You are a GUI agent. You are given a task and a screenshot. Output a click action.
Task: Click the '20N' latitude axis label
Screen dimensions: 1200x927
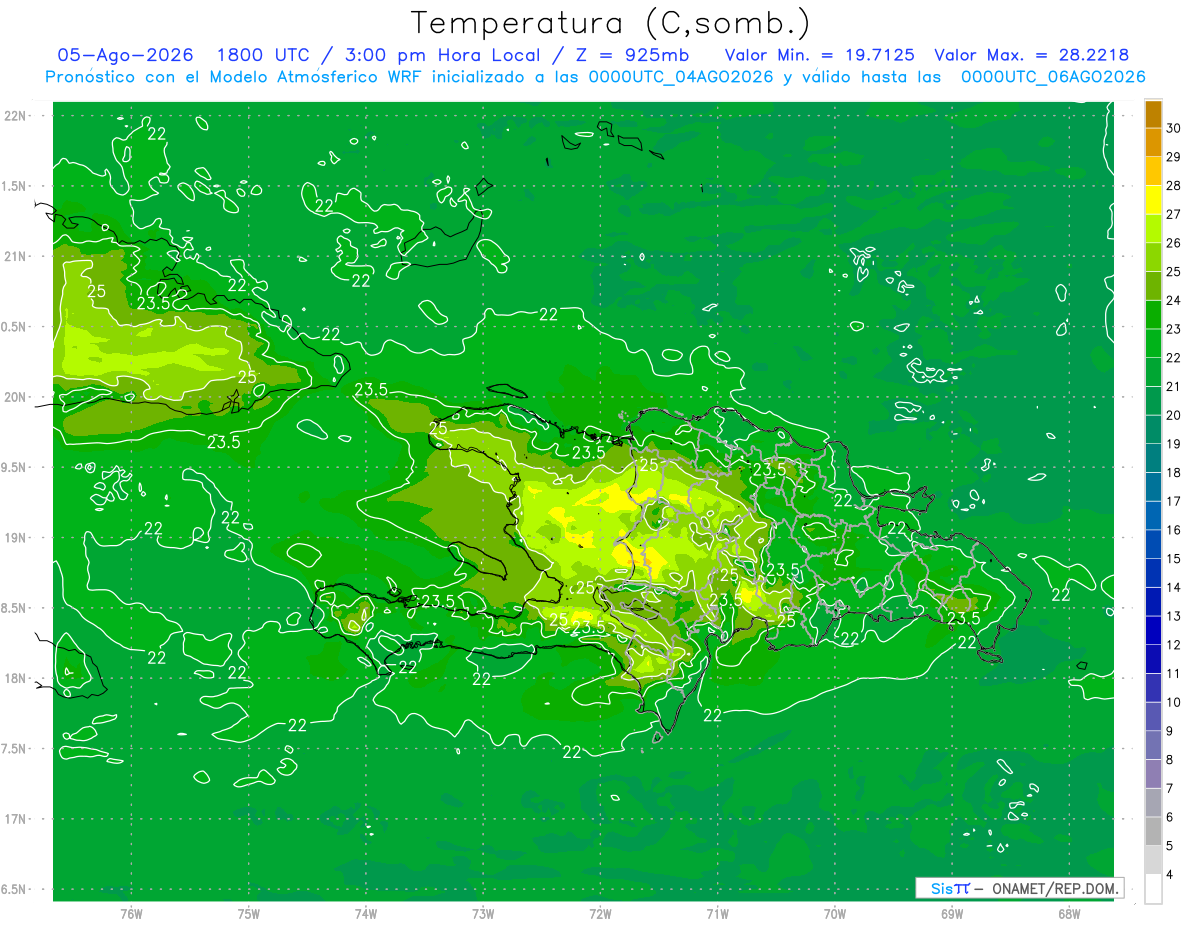[16, 397]
